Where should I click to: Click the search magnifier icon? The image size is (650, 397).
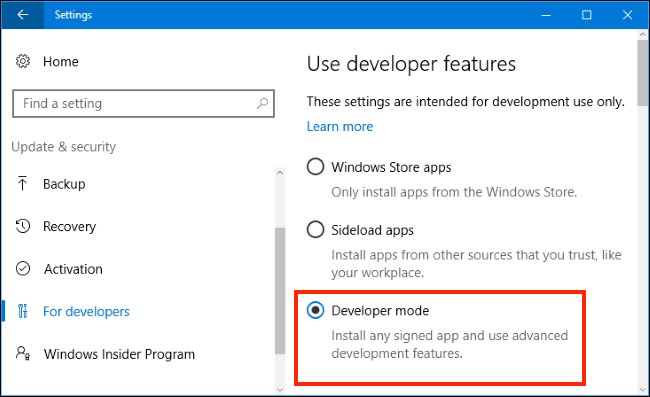(x=262, y=103)
